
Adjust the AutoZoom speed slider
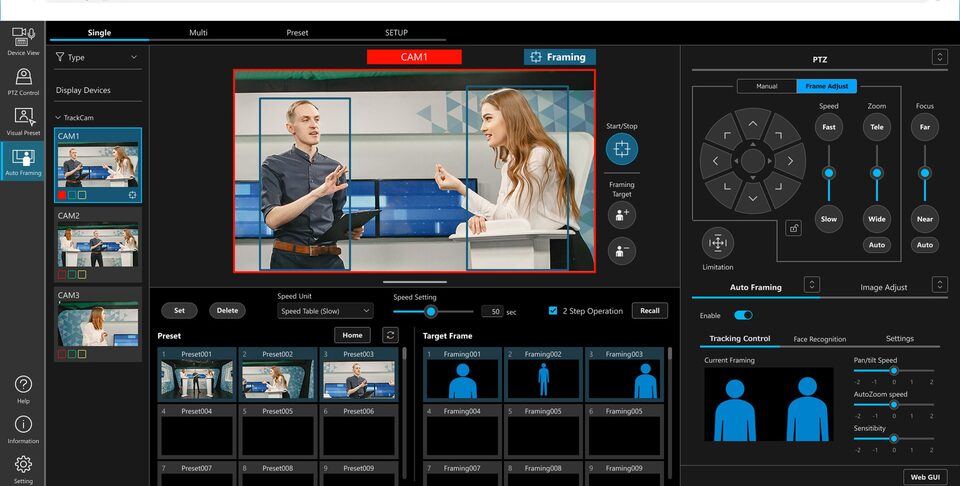click(x=894, y=405)
